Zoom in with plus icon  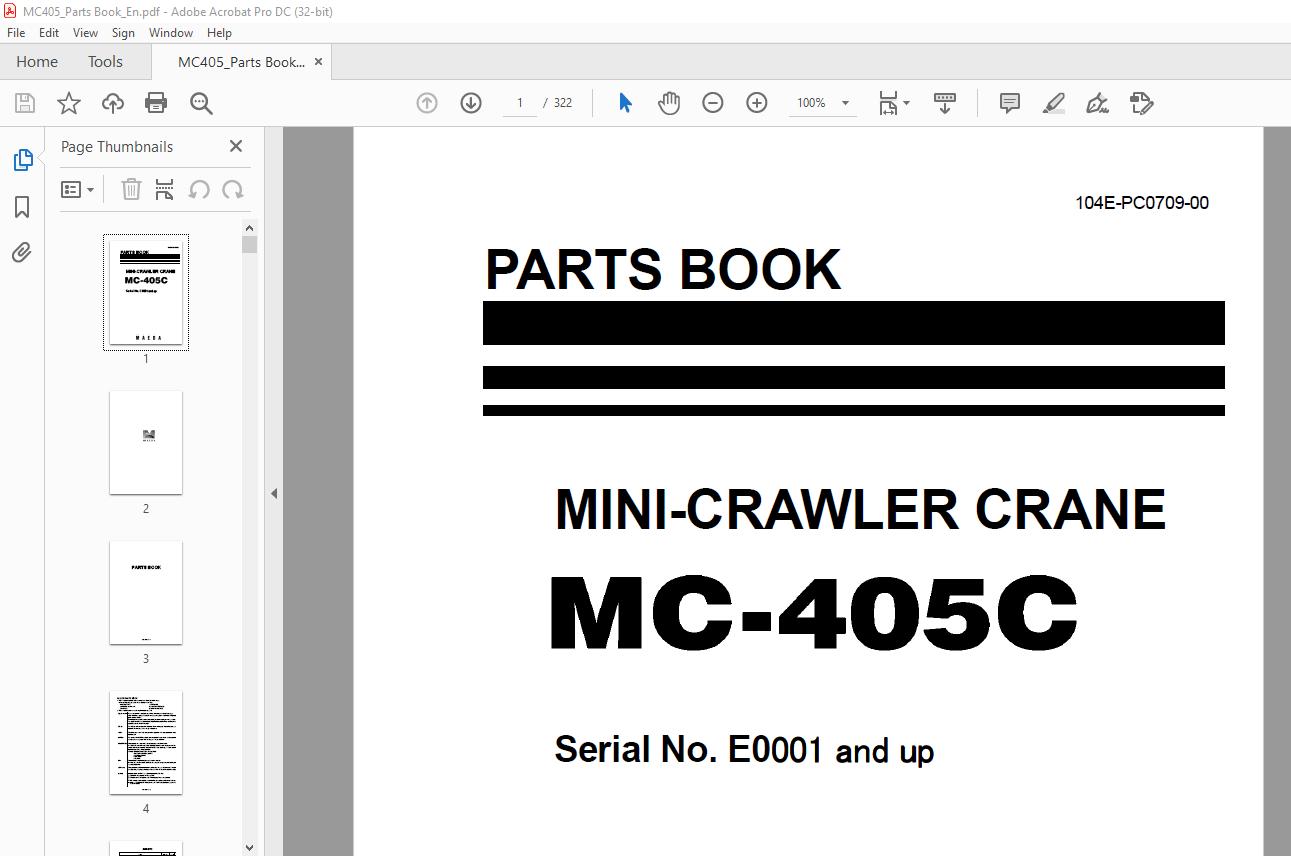(757, 103)
